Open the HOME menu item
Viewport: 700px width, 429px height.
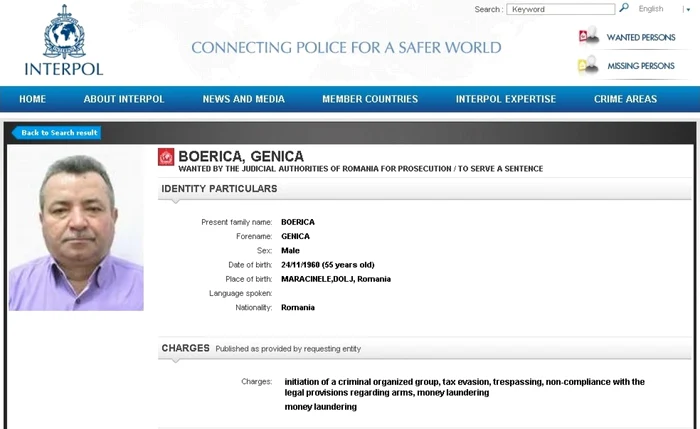pyautogui.click(x=33, y=99)
